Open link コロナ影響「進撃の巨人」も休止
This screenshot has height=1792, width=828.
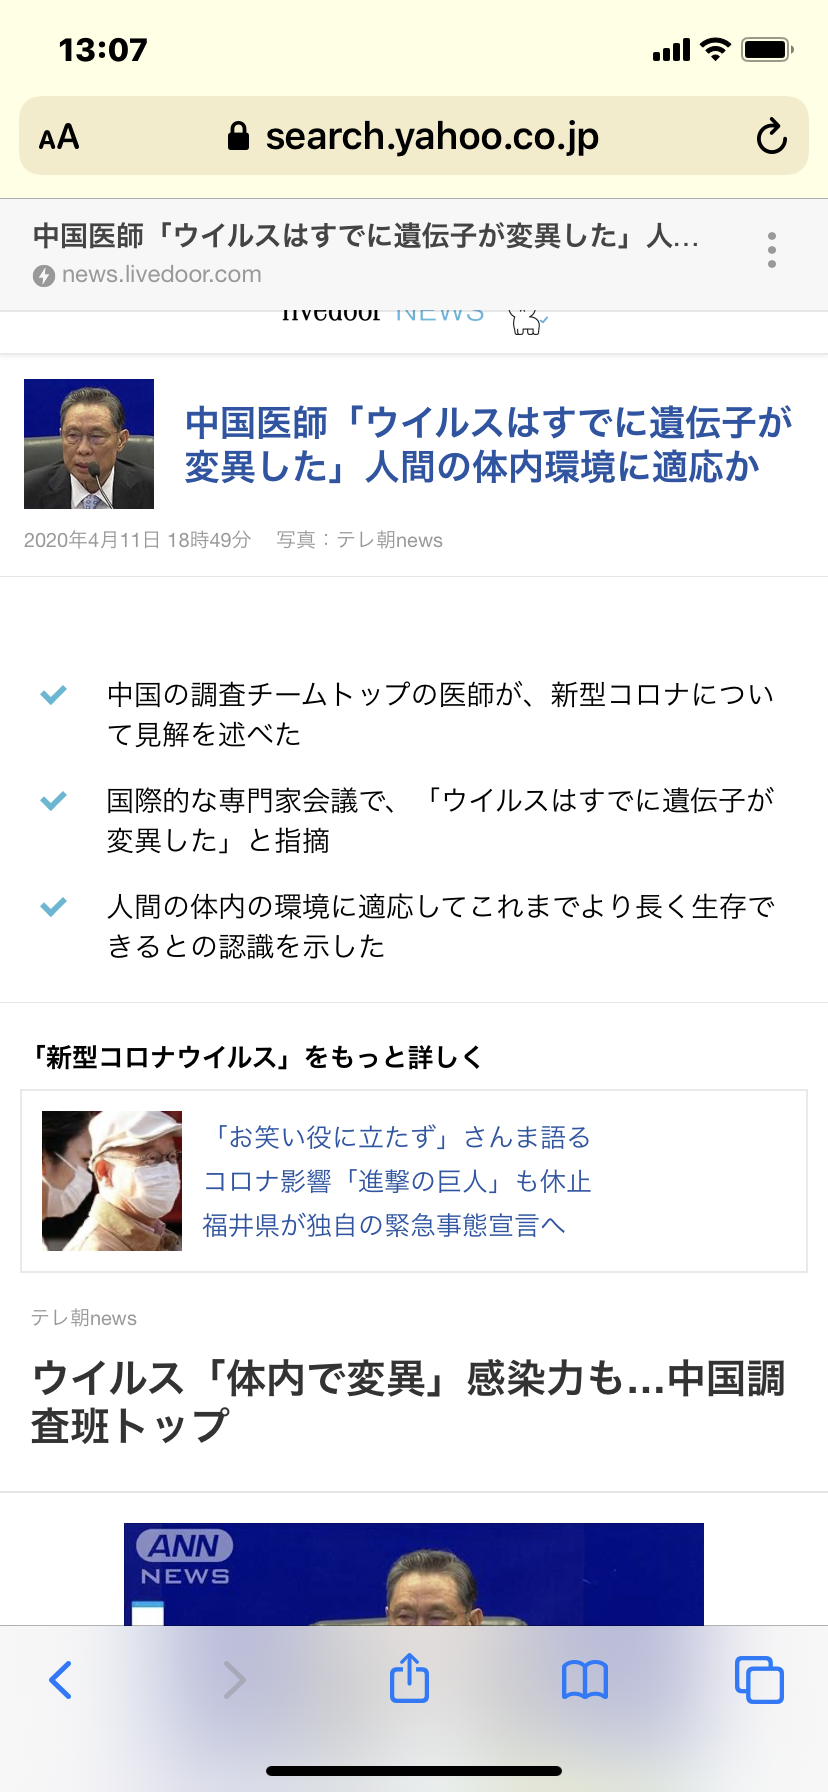(x=397, y=1181)
